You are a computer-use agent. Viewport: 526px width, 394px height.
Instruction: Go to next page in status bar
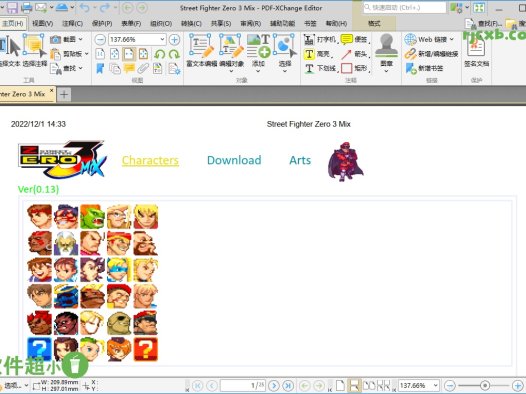[274, 386]
